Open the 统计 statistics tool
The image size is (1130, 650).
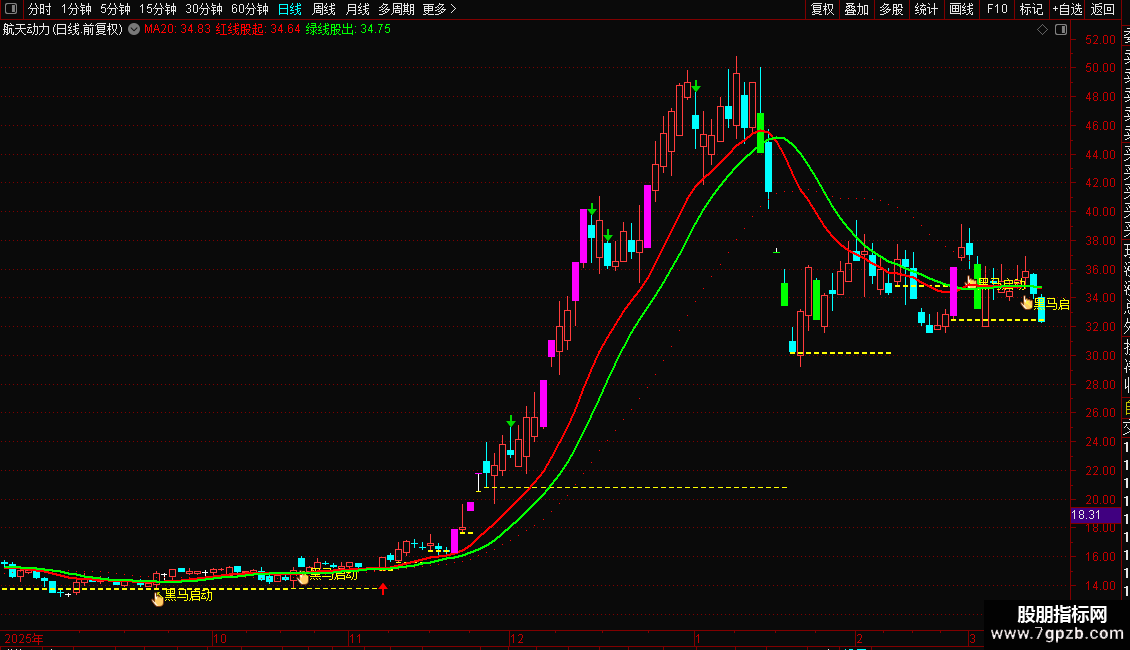coord(926,9)
